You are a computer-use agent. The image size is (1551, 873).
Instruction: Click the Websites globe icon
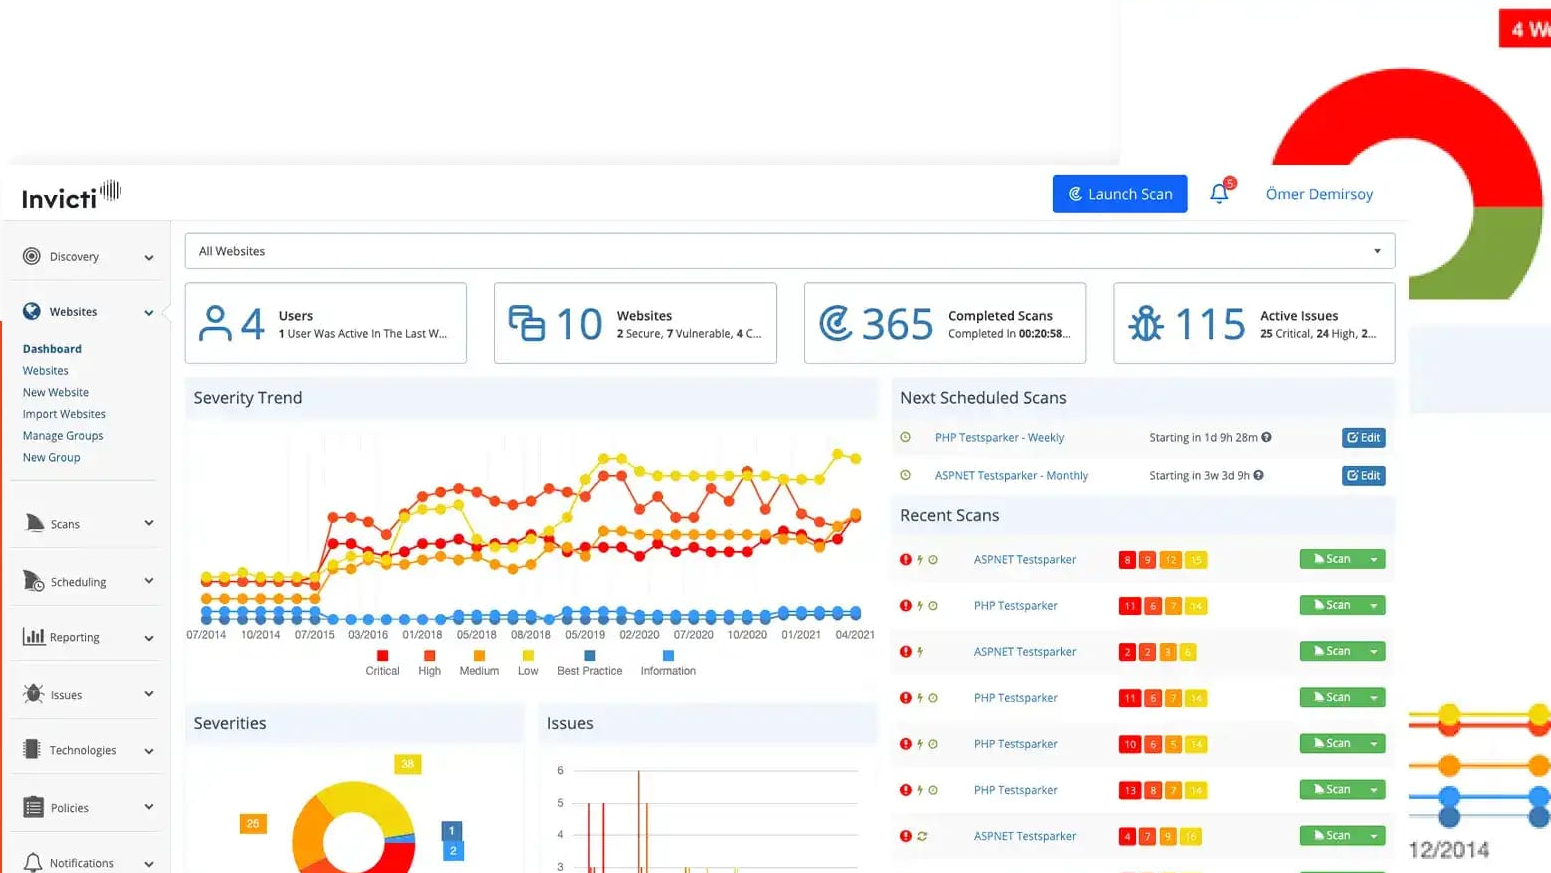32,311
